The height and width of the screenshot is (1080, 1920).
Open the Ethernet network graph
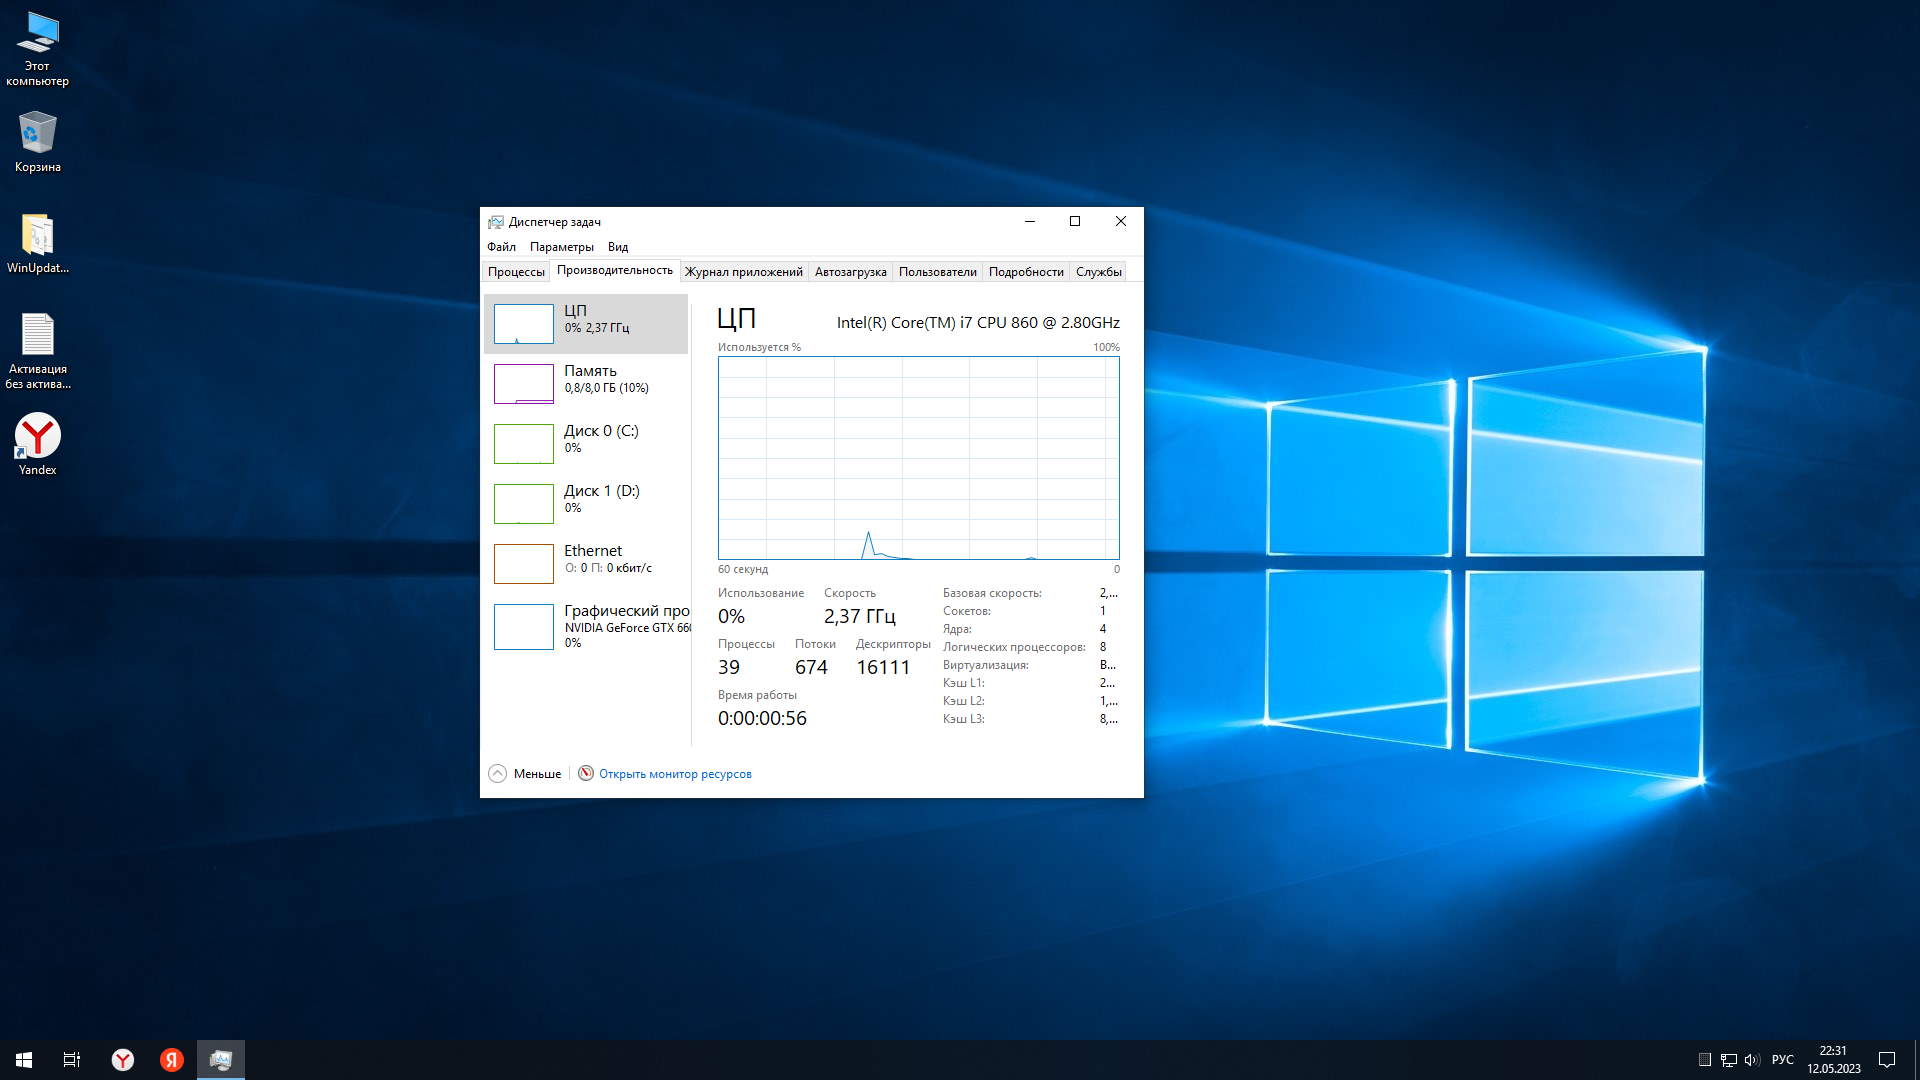[523, 564]
